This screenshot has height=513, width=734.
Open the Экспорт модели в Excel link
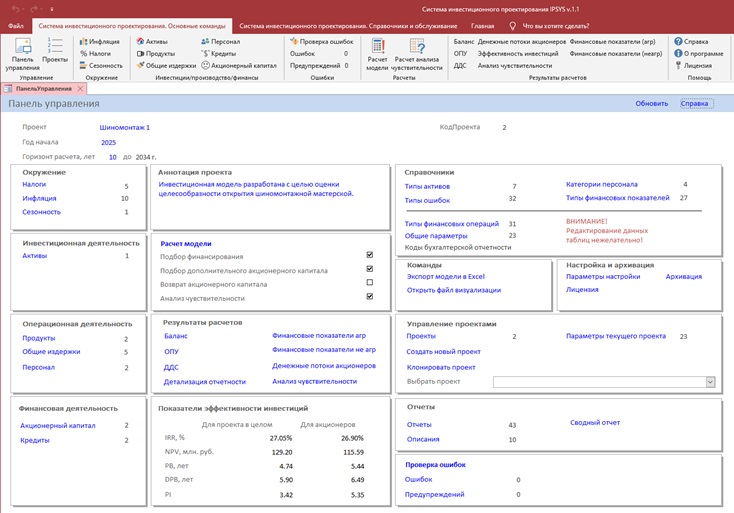click(445, 275)
